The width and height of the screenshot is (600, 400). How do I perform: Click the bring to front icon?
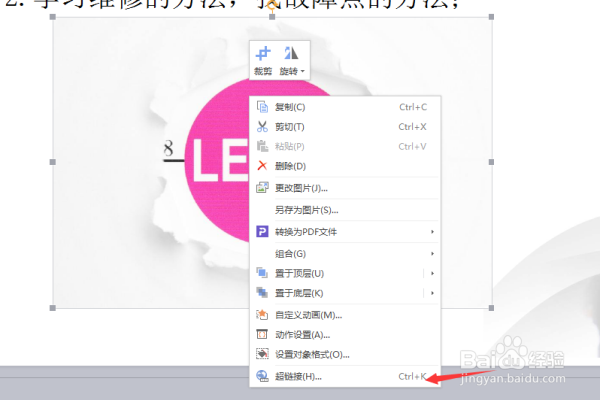[x=262, y=273]
